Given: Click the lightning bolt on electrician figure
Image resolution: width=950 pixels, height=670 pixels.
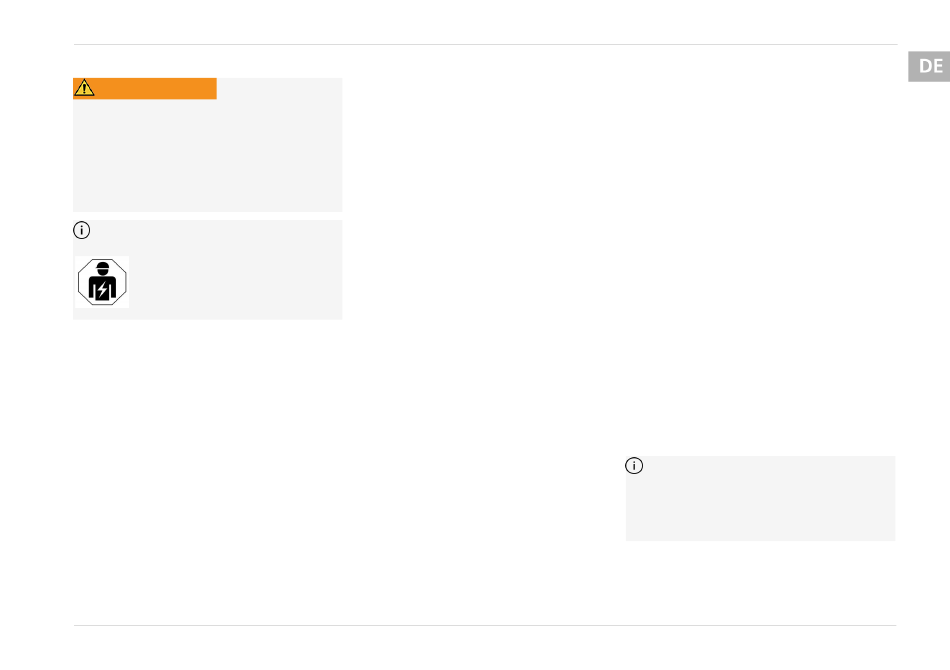Looking at the screenshot, I should 102,291.
